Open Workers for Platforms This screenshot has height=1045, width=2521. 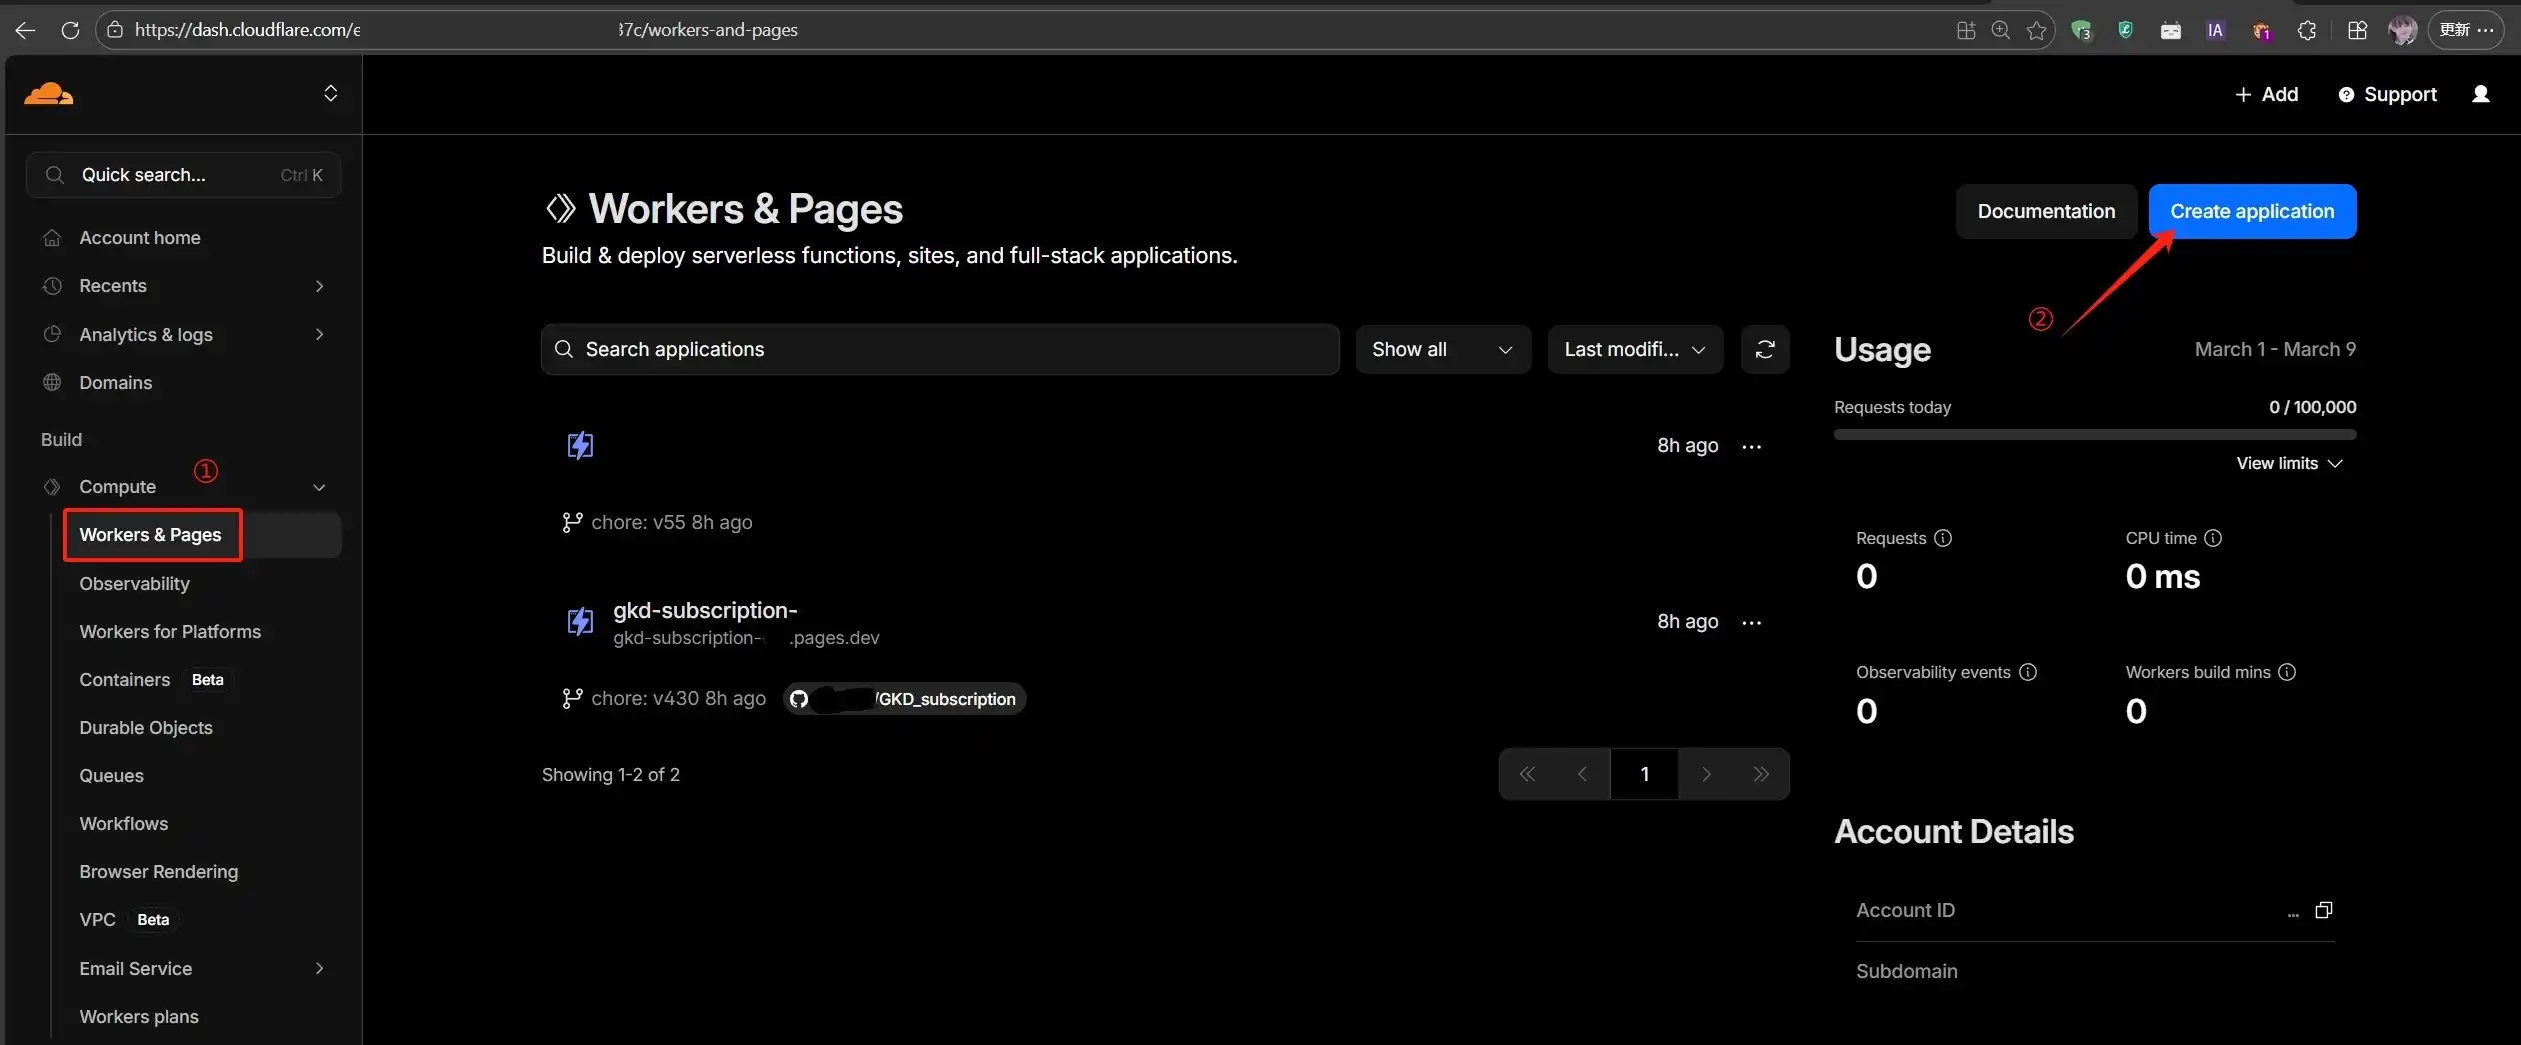[x=170, y=631]
